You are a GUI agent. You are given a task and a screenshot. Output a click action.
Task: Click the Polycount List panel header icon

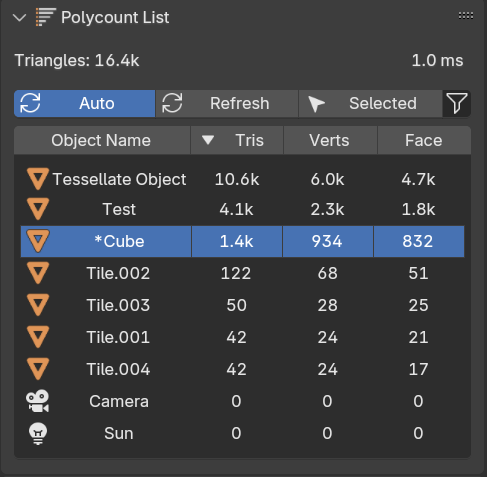pyautogui.click(x=45, y=17)
